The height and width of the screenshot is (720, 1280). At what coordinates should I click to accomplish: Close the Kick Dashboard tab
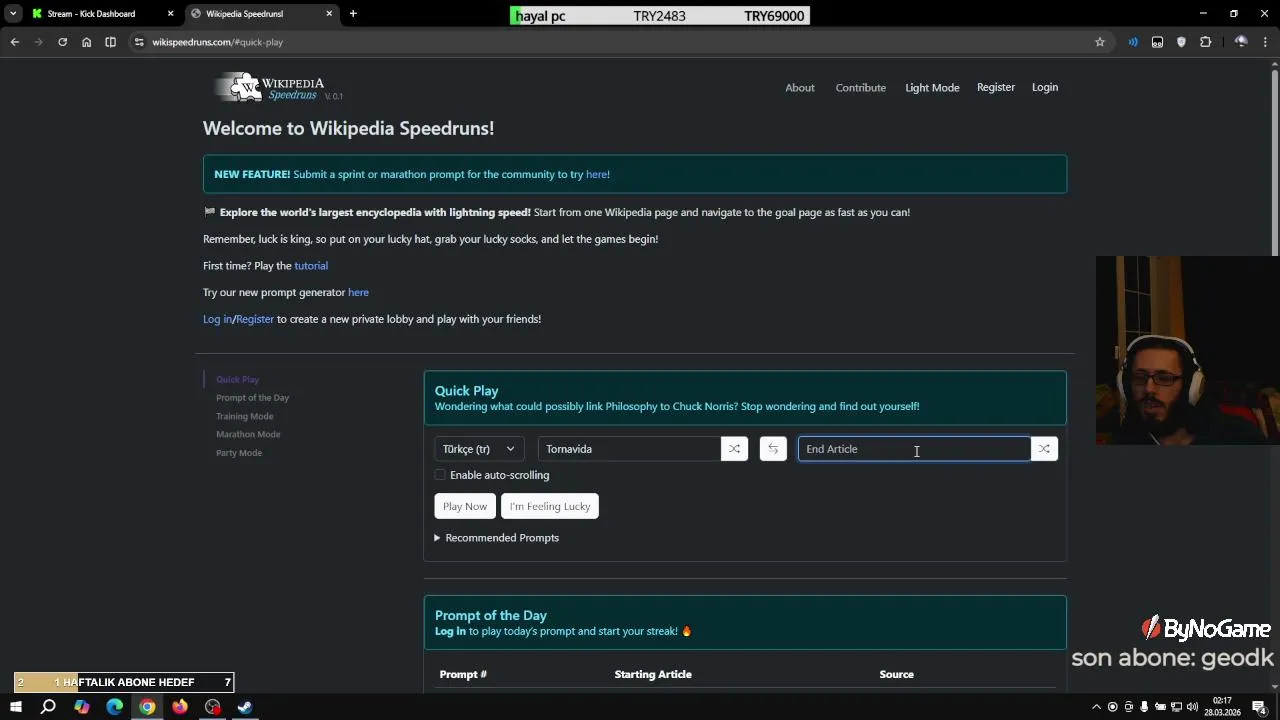pos(170,14)
